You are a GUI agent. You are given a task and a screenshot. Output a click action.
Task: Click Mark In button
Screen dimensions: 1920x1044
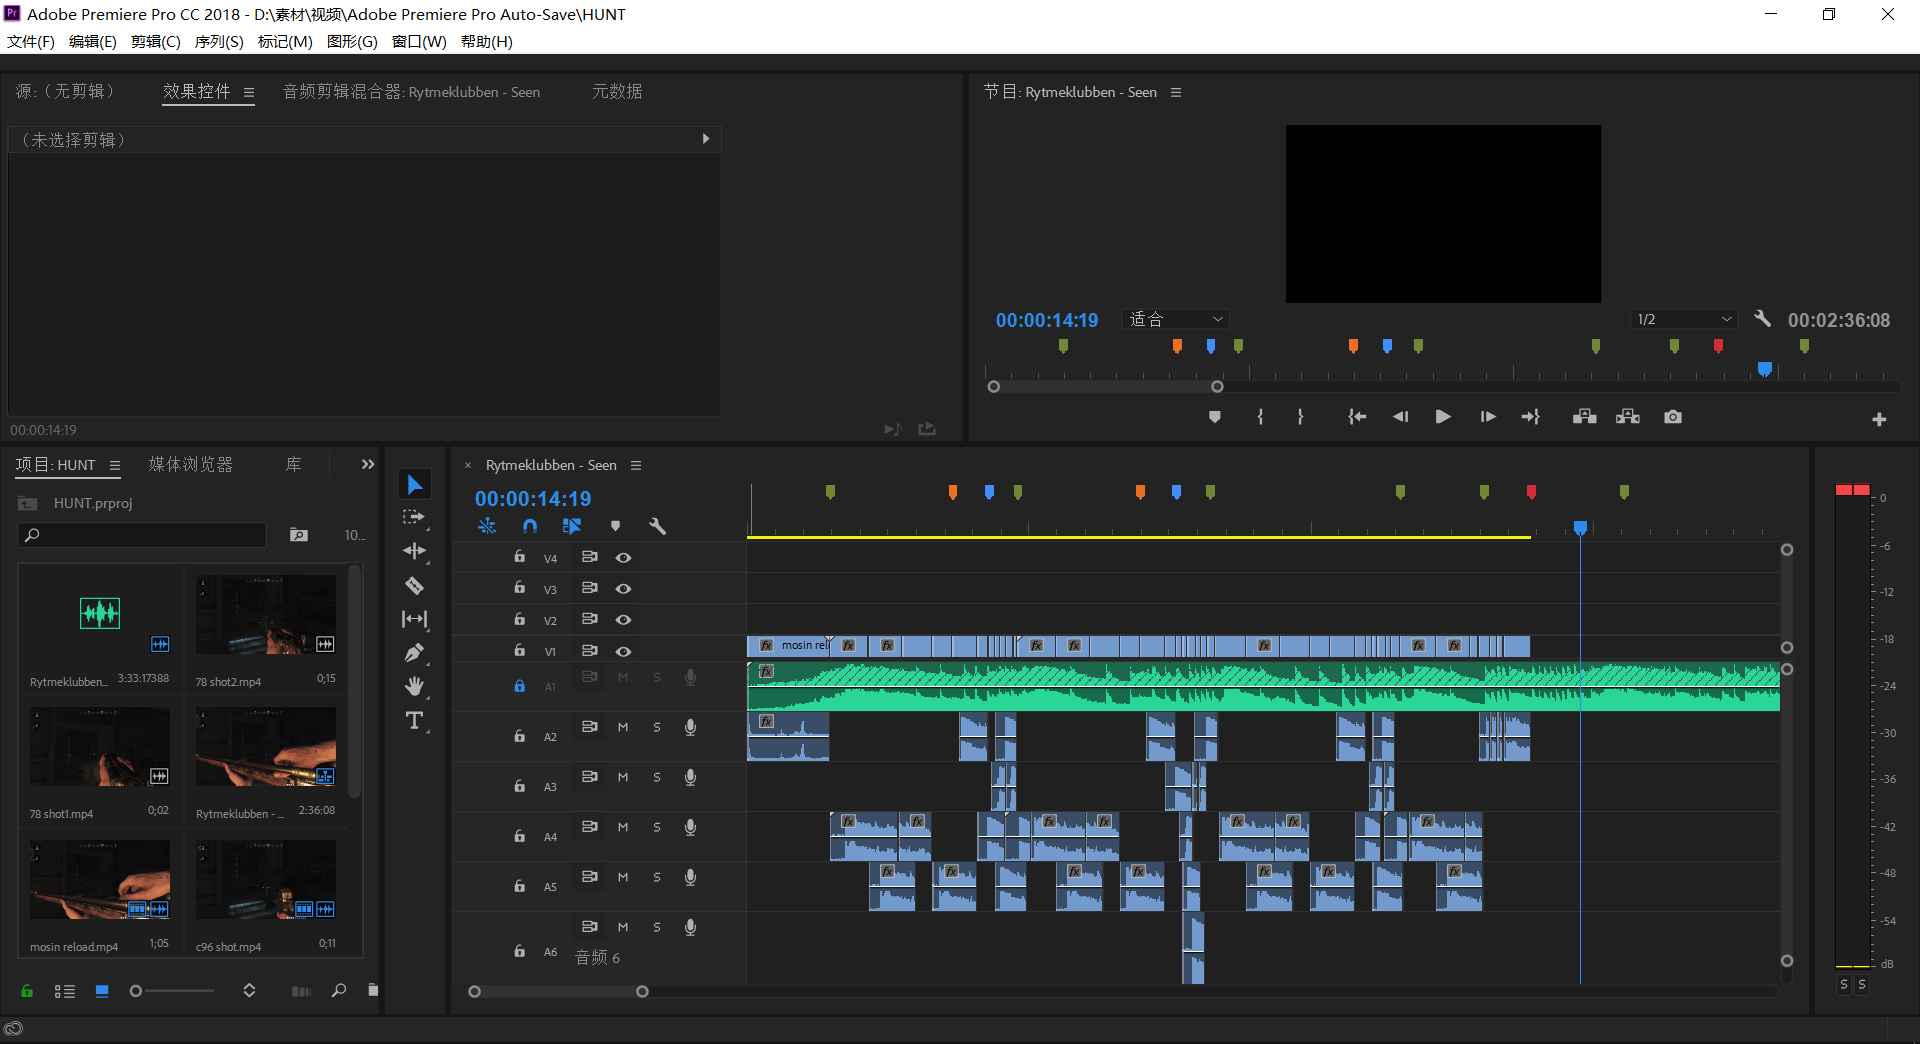(1260, 417)
